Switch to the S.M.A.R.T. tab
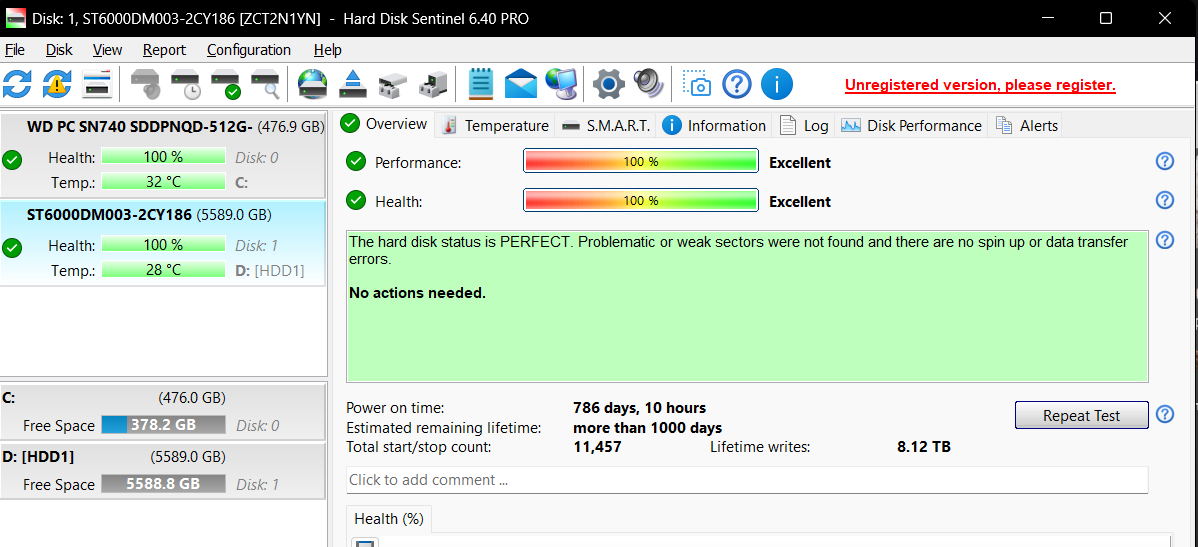The width and height of the screenshot is (1198, 547). (x=606, y=125)
